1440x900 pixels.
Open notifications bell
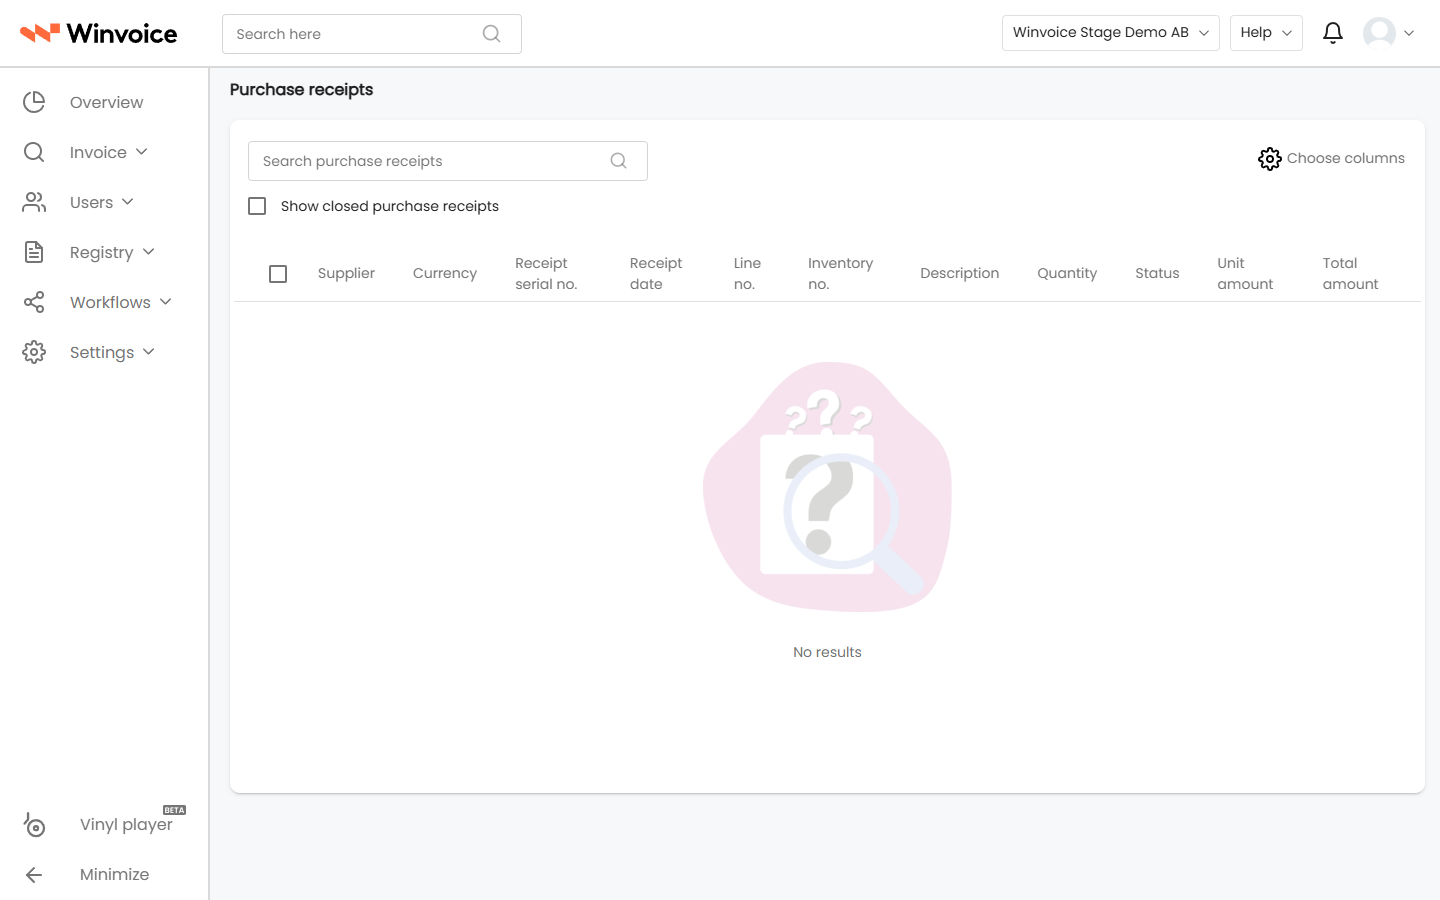pyautogui.click(x=1332, y=33)
